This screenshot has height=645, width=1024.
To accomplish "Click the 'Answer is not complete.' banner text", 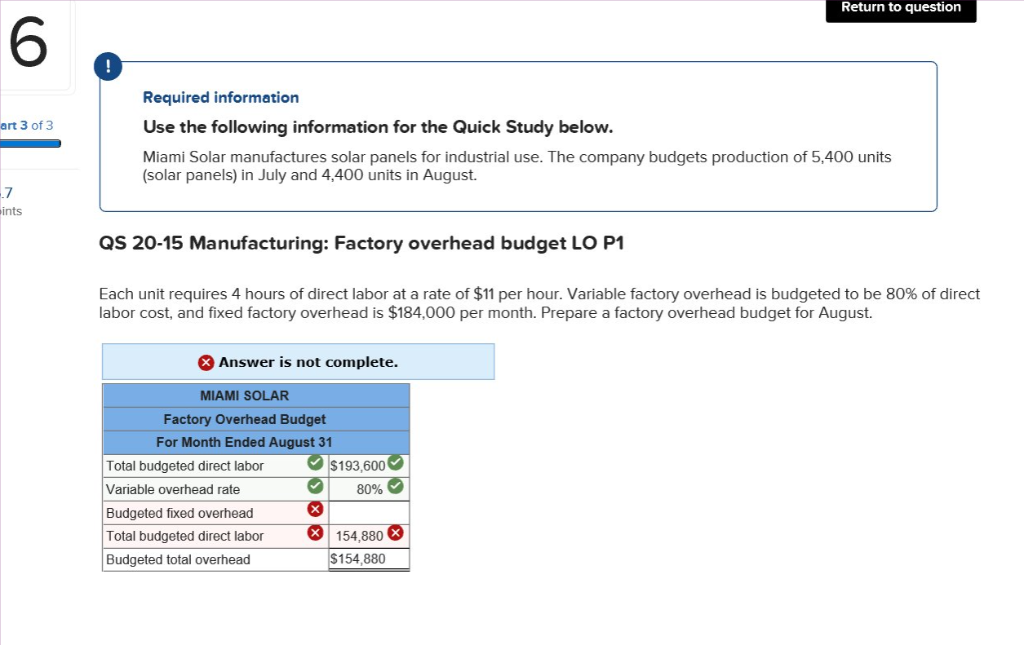I will click(x=308, y=362).
